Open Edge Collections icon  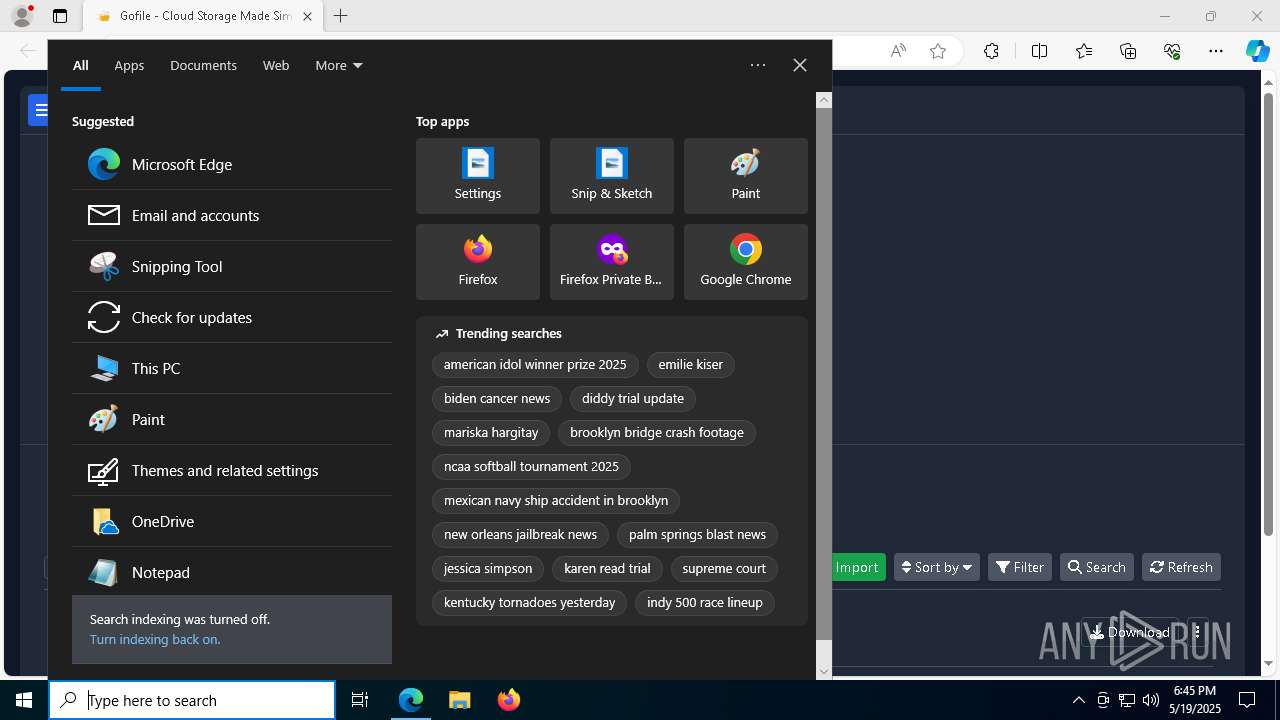coord(1128,51)
